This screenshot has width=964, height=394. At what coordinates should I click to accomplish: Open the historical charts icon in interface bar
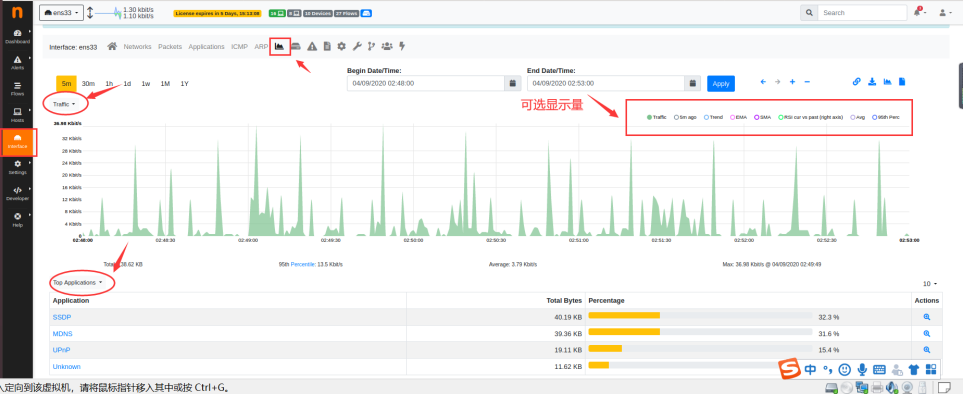[280, 46]
